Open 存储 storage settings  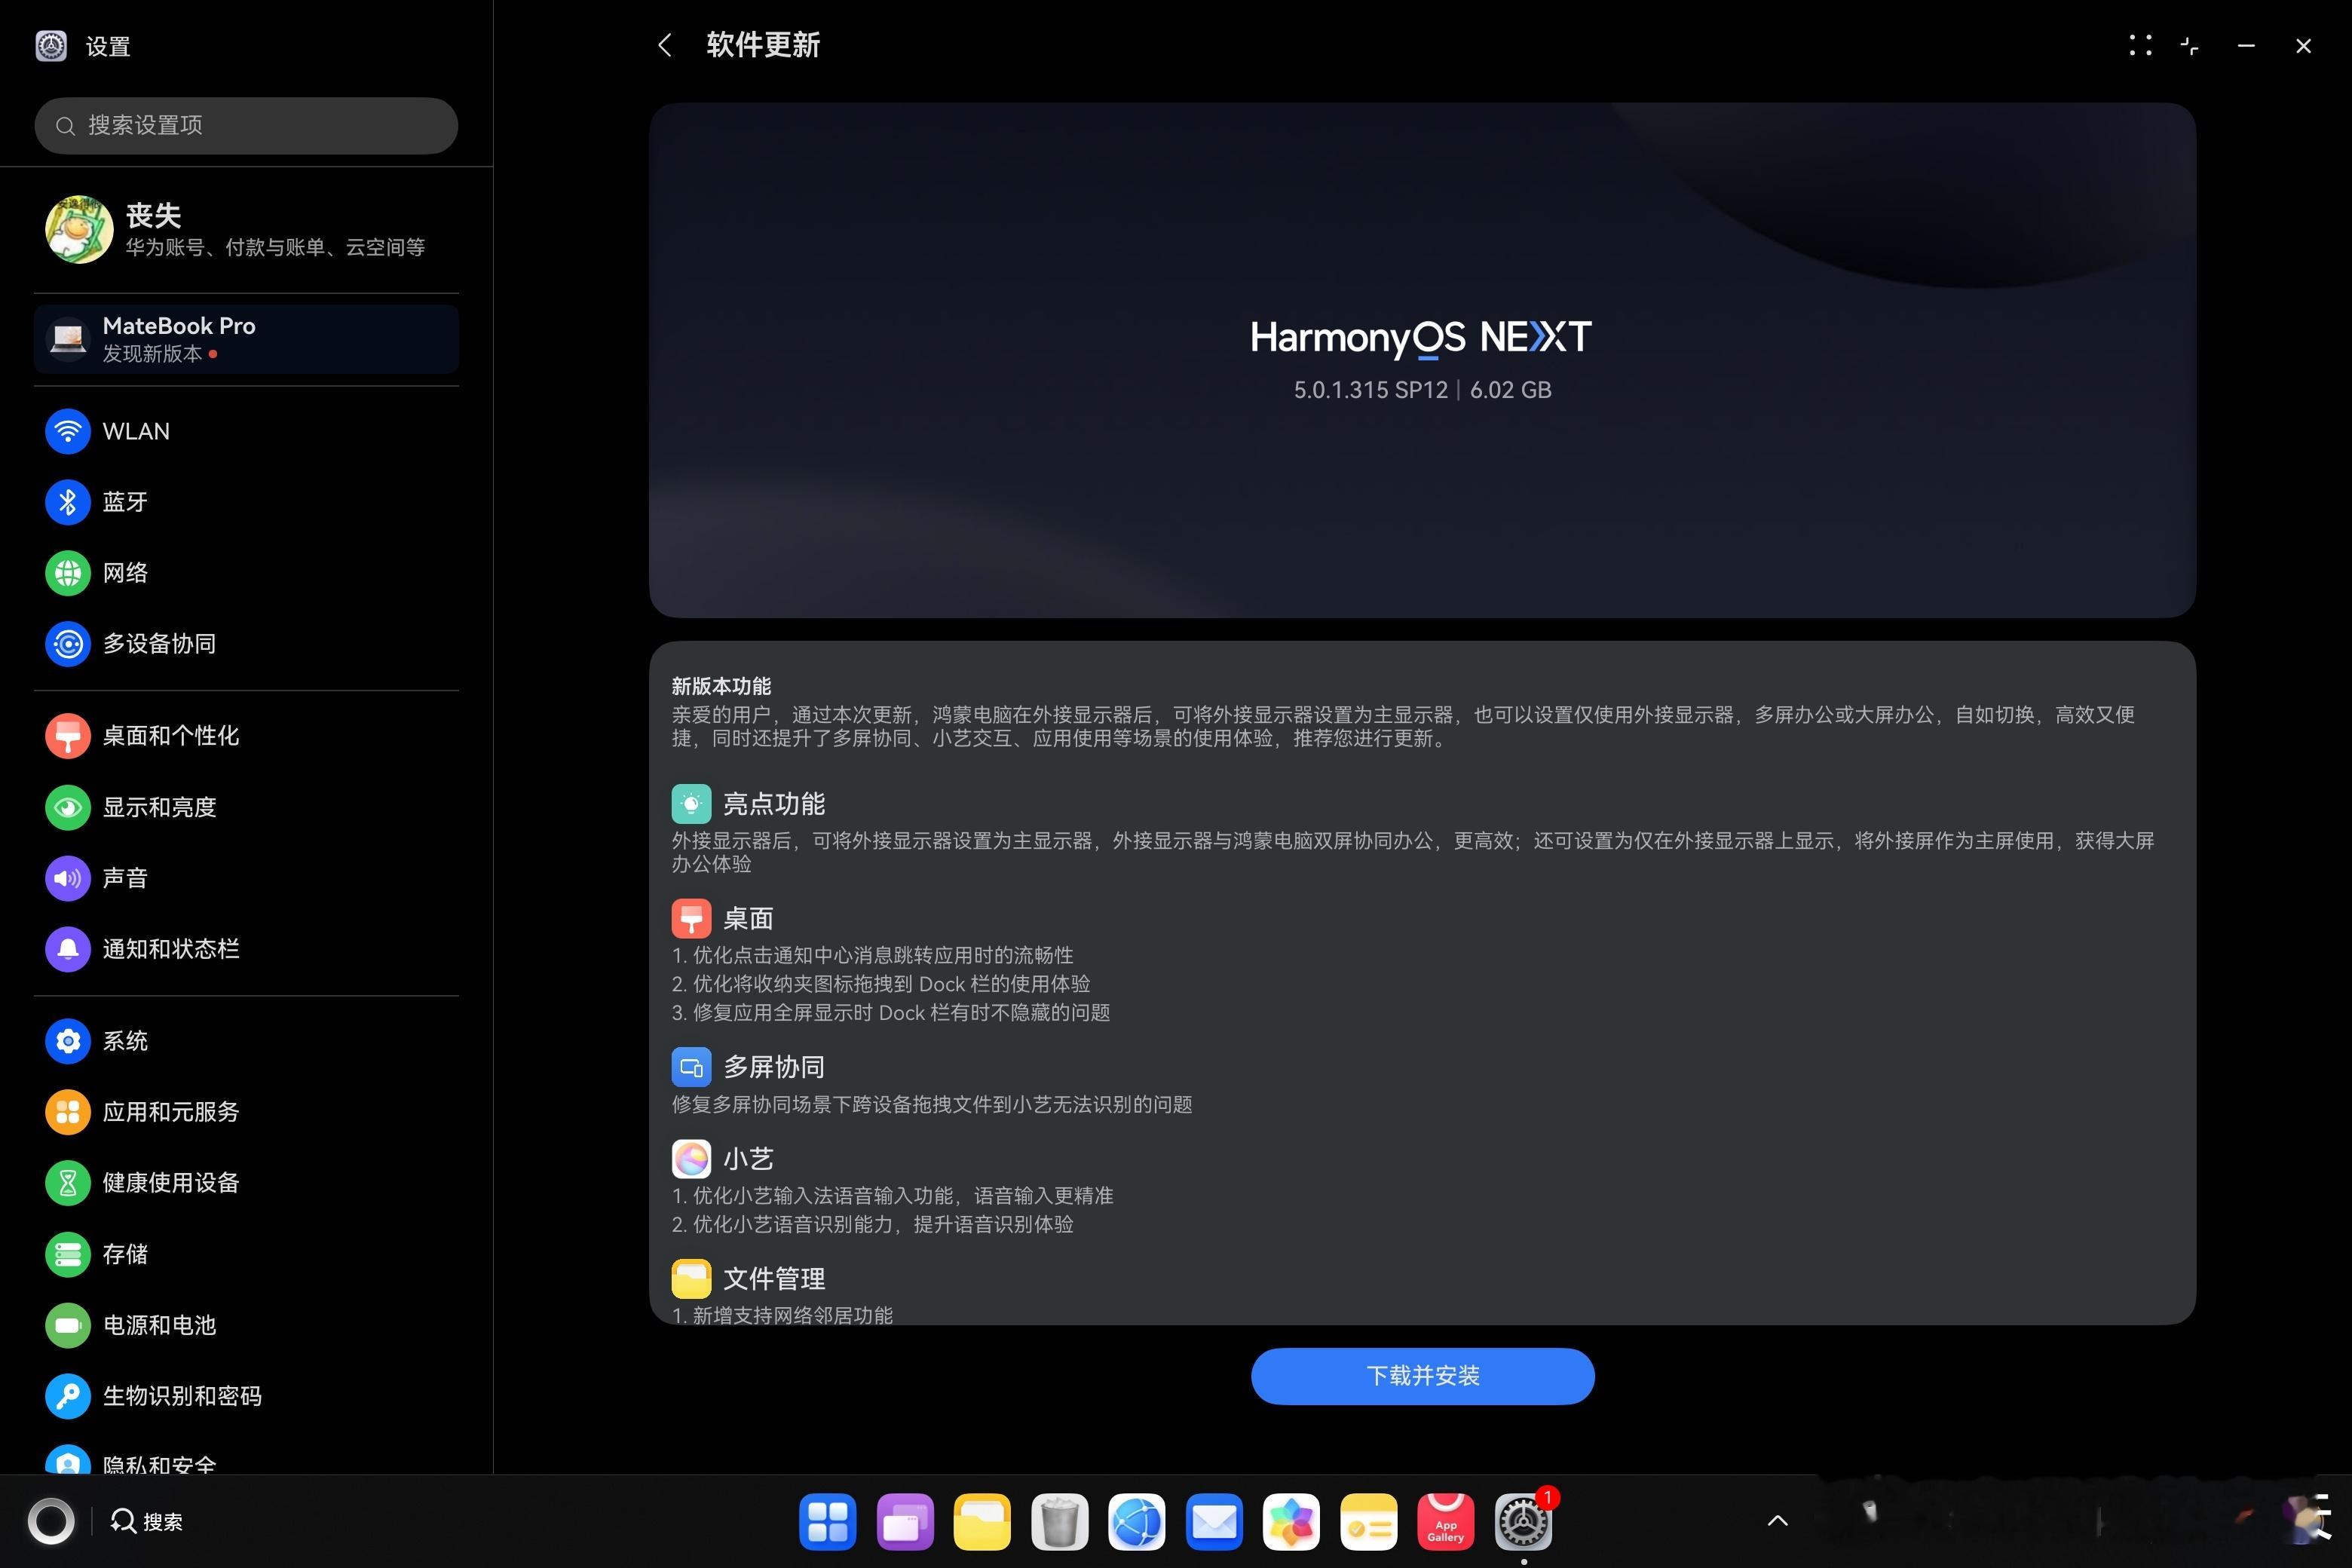[x=246, y=1254]
